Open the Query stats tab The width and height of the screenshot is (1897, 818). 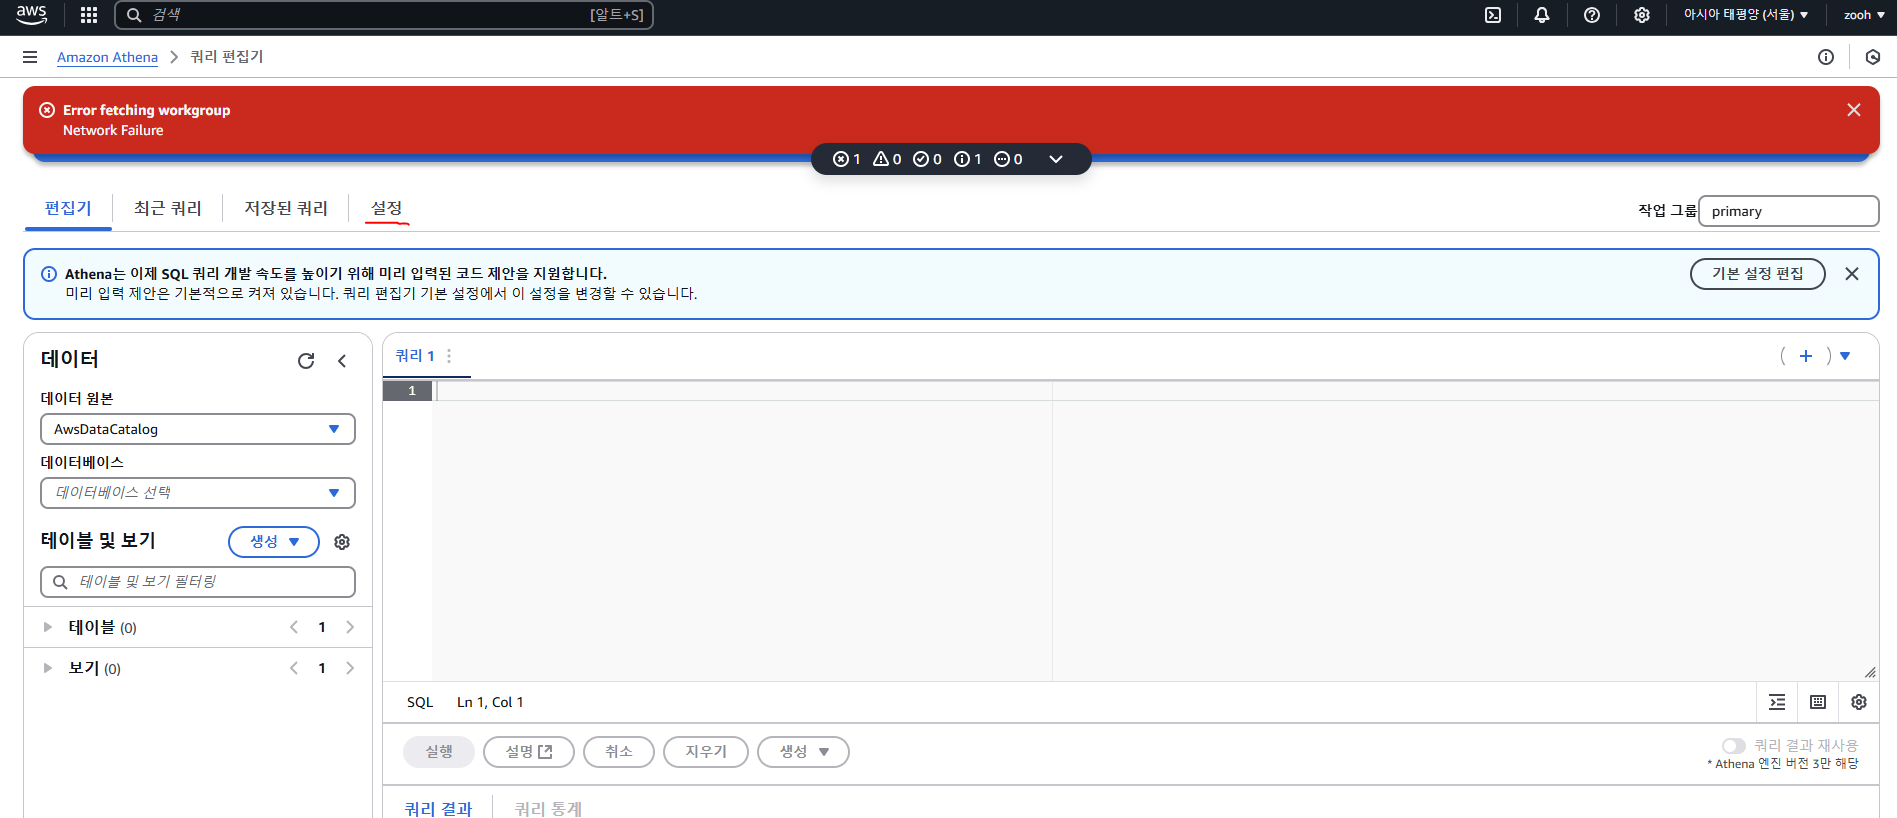click(548, 808)
